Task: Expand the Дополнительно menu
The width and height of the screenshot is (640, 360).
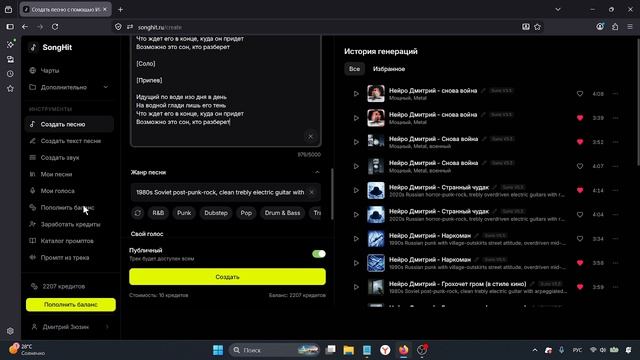Action: [69, 87]
